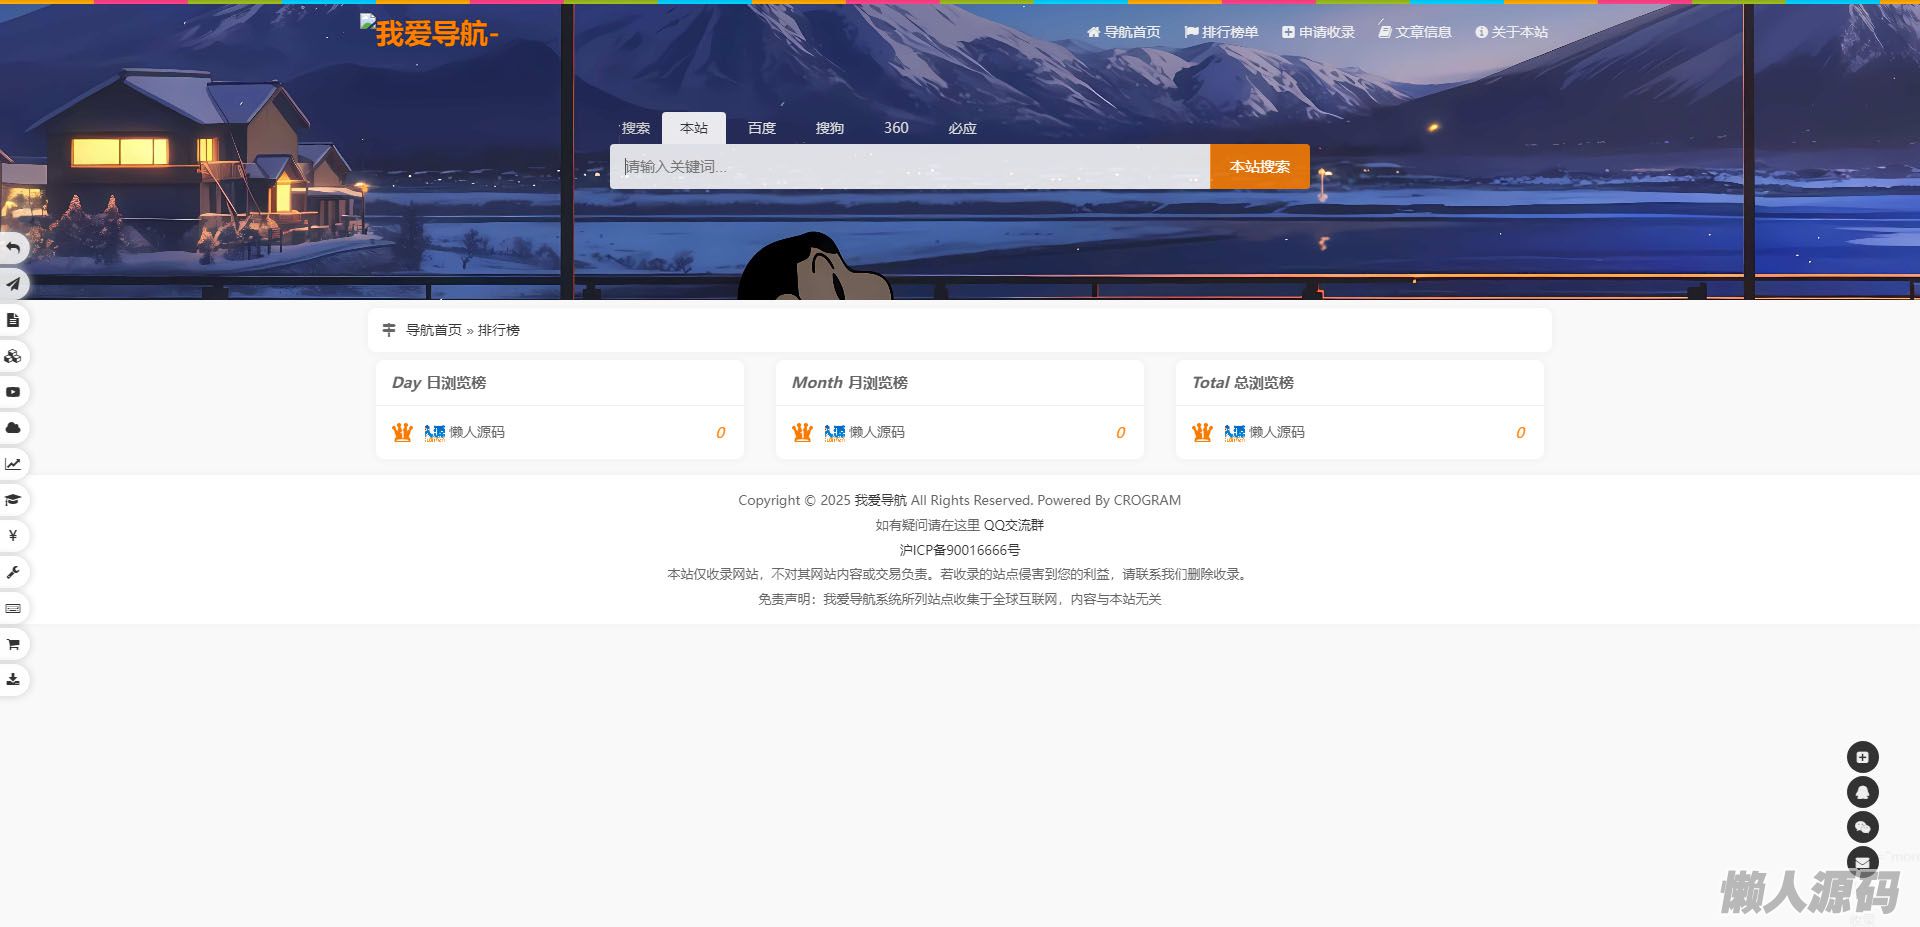The image size is (1920, 927).
Task: Open the line chart icon in left sidebar
Action: point(13,464)
